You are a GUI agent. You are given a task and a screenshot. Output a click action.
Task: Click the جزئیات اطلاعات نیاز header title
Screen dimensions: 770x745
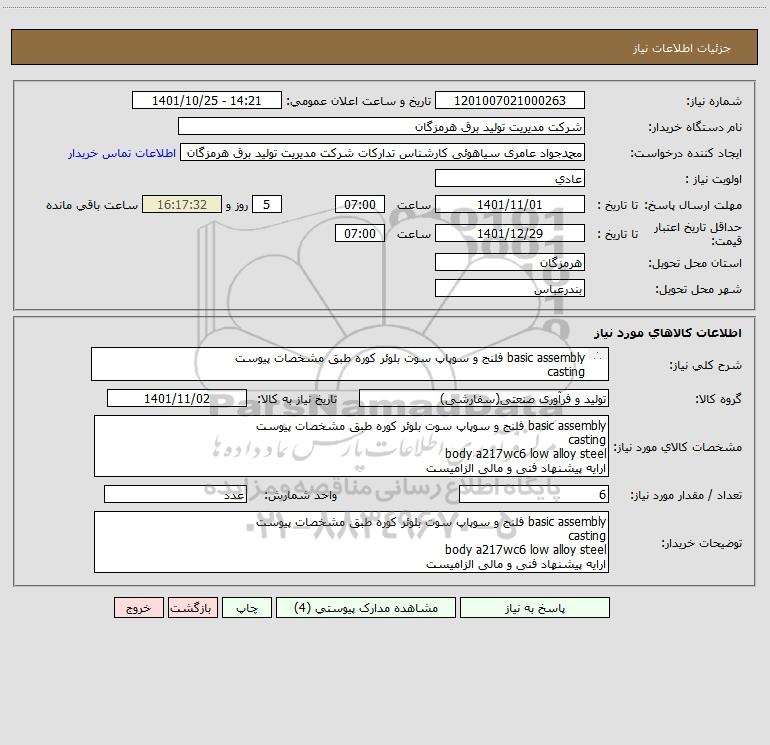click(x=682, y=48)
